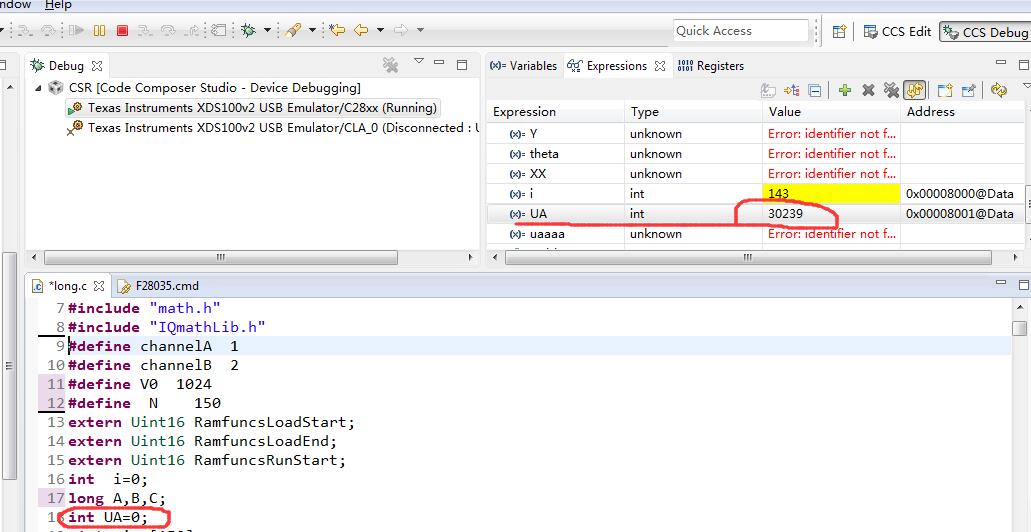Minimize the Debug view panel
Image resolution: width=1031 pixels, height=532 pixels.
[x=439, y=64]
